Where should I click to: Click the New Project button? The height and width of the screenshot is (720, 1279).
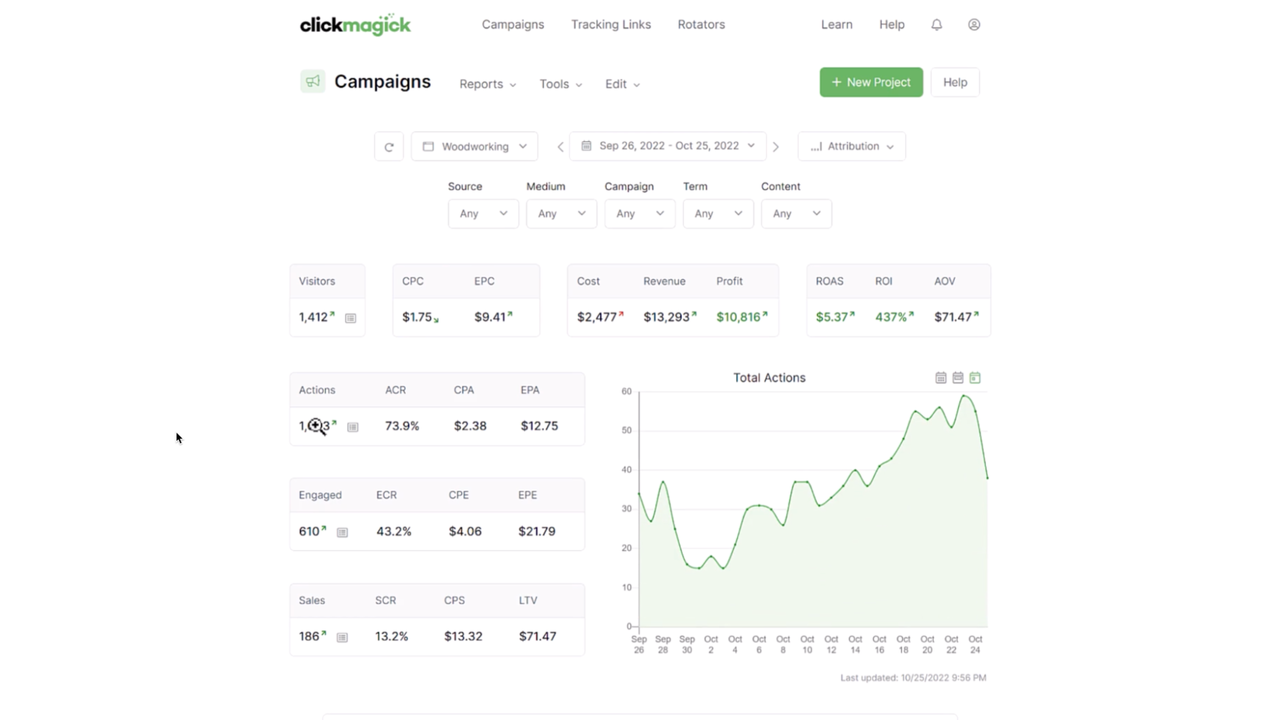point(871,83)
